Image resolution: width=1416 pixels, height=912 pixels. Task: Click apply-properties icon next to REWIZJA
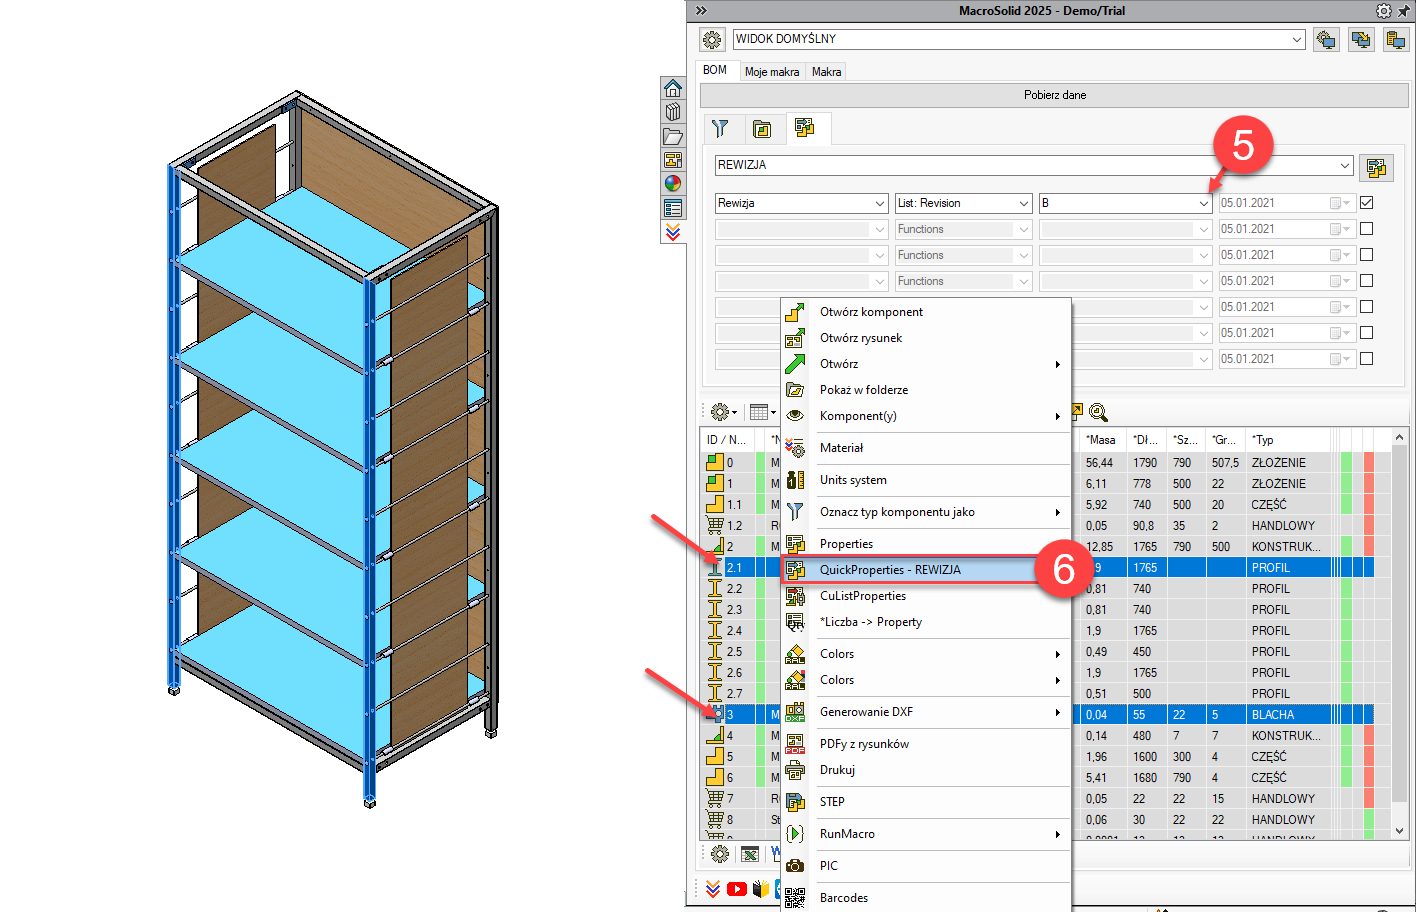pos(1376,167)
